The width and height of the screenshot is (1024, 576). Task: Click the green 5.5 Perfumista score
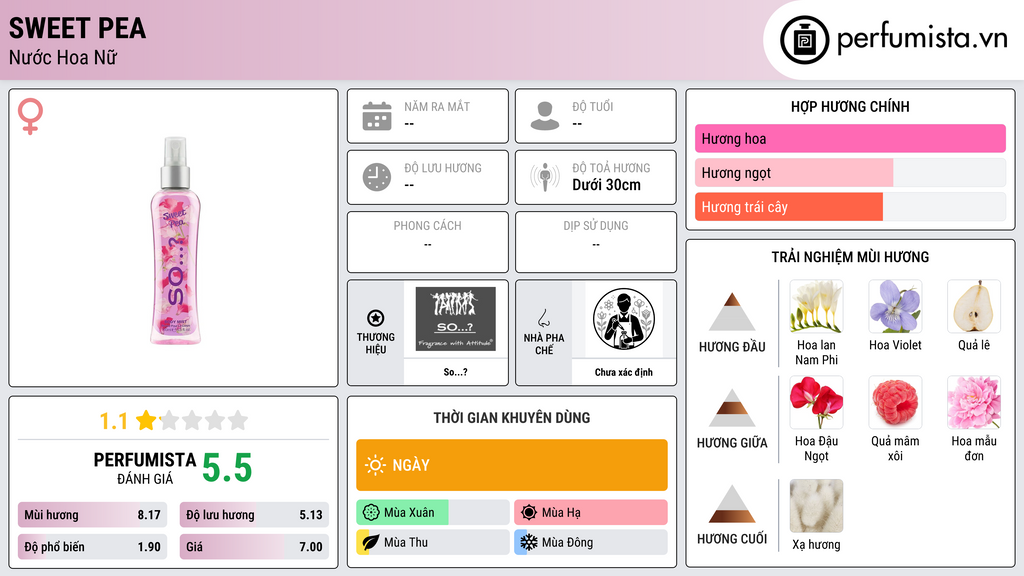[x=227, y=468]
